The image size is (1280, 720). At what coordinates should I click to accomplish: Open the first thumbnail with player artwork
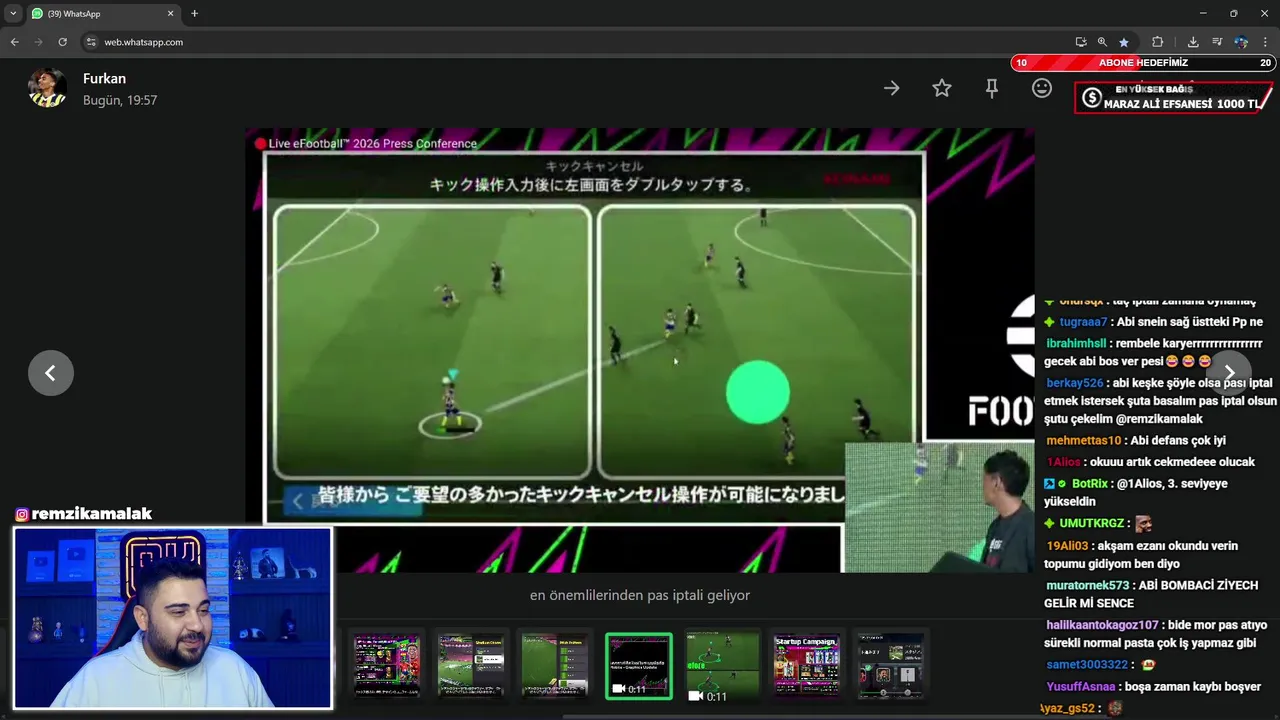click(x=387, y=664)
